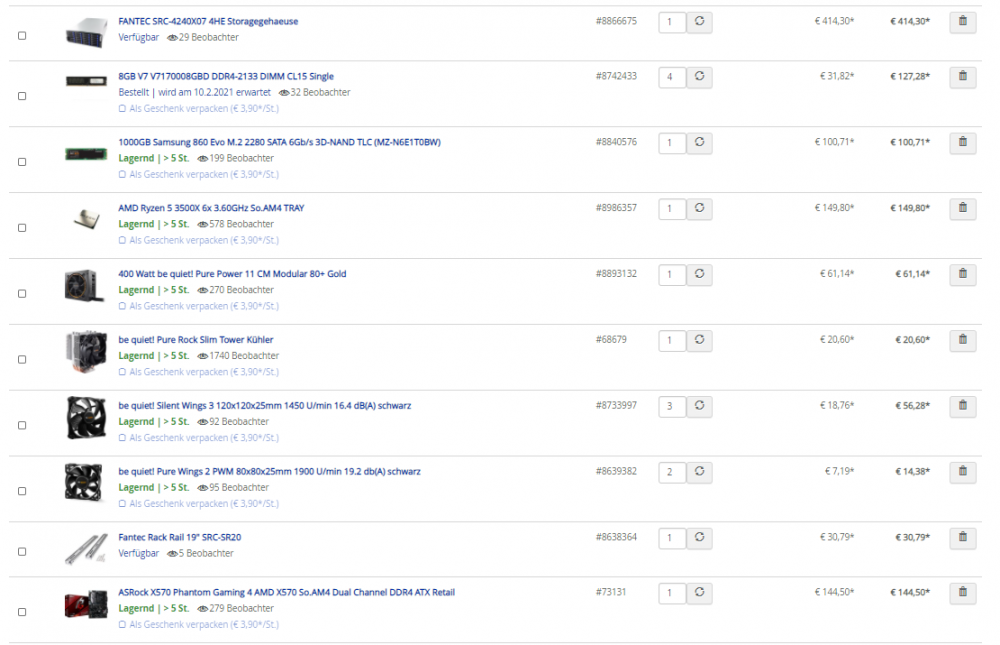Click quantity field for Pure Wings 2 fans
Screen dimensions: 1000x645
click(672, 473)
